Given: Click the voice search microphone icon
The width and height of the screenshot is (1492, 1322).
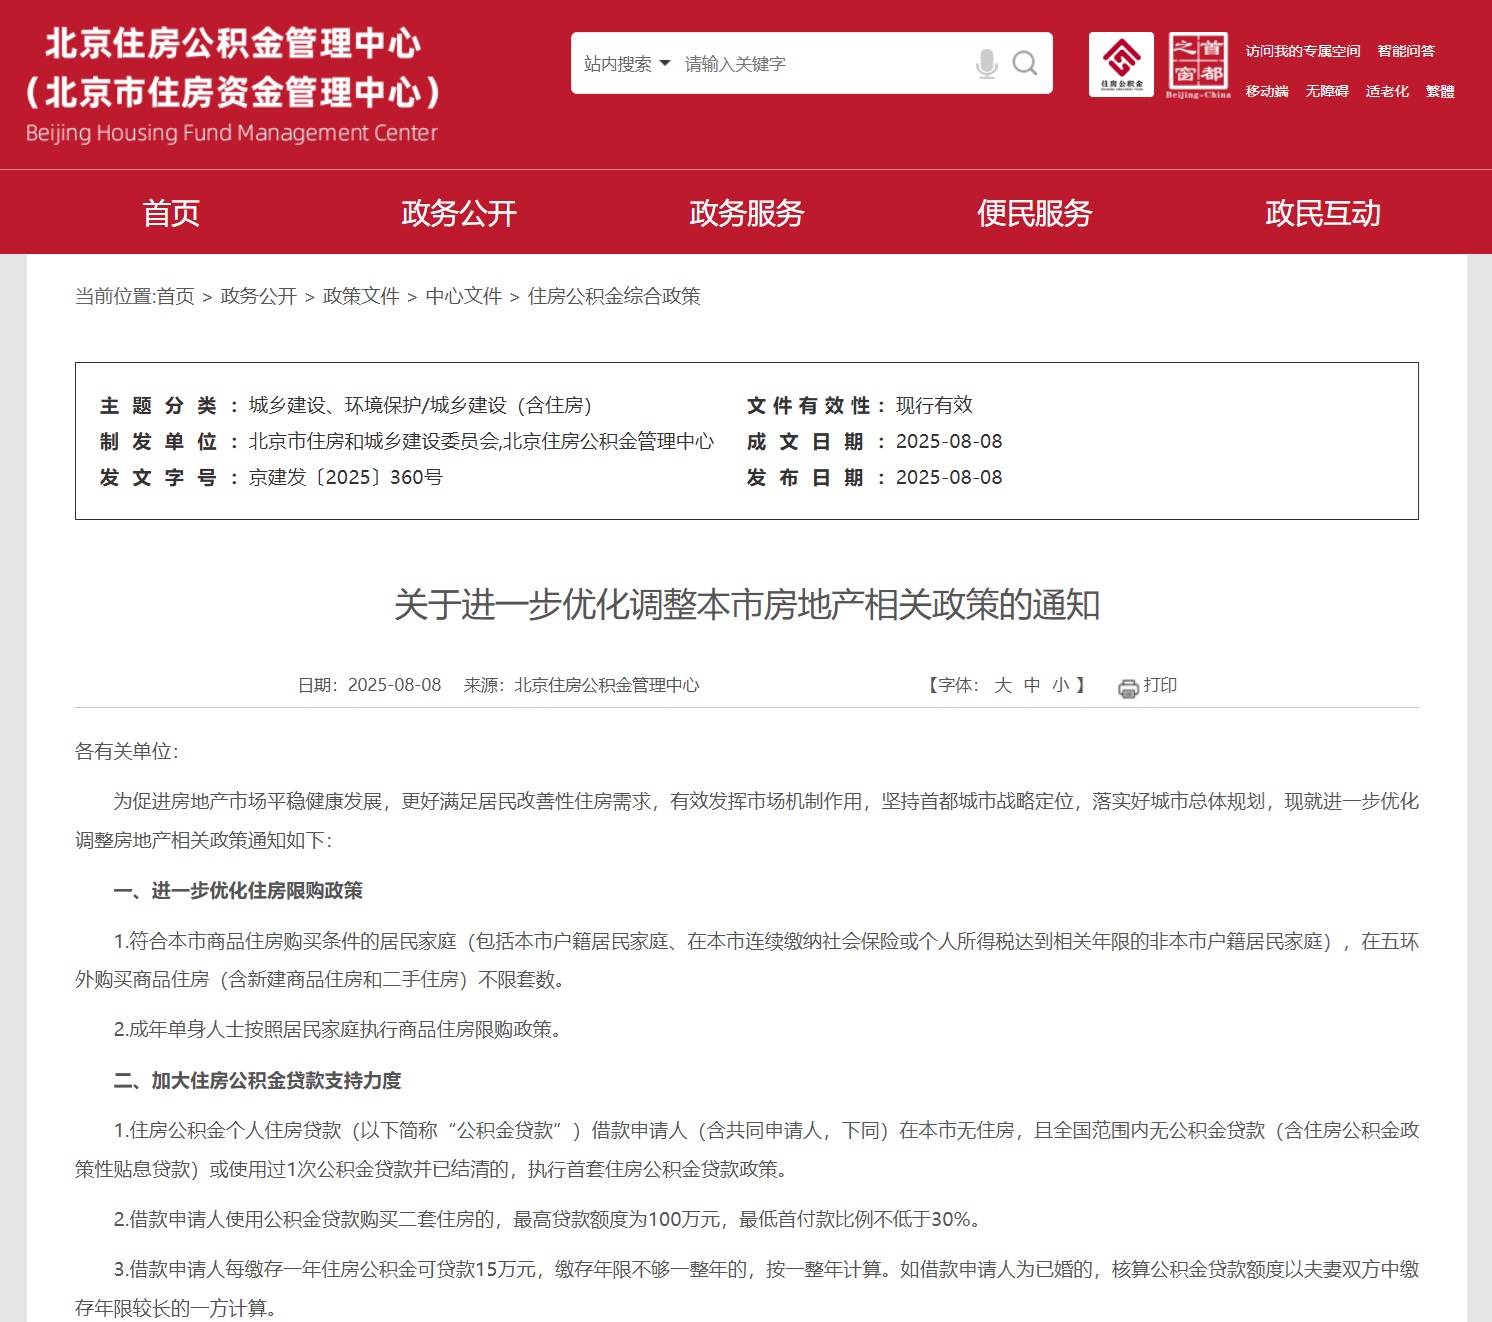Looking at the screenshot, I should (x=989, y=63).
